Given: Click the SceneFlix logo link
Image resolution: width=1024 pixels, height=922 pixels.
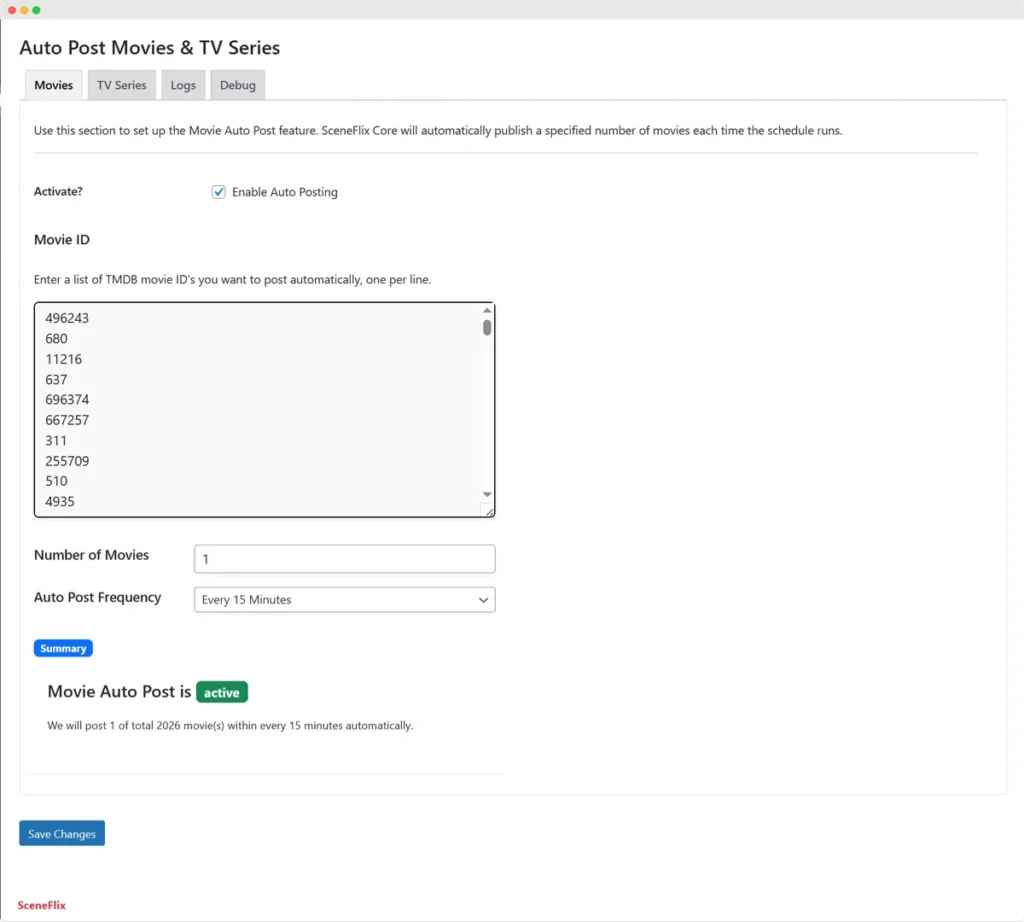Looking at the screenshot, I should pos(42,905).
